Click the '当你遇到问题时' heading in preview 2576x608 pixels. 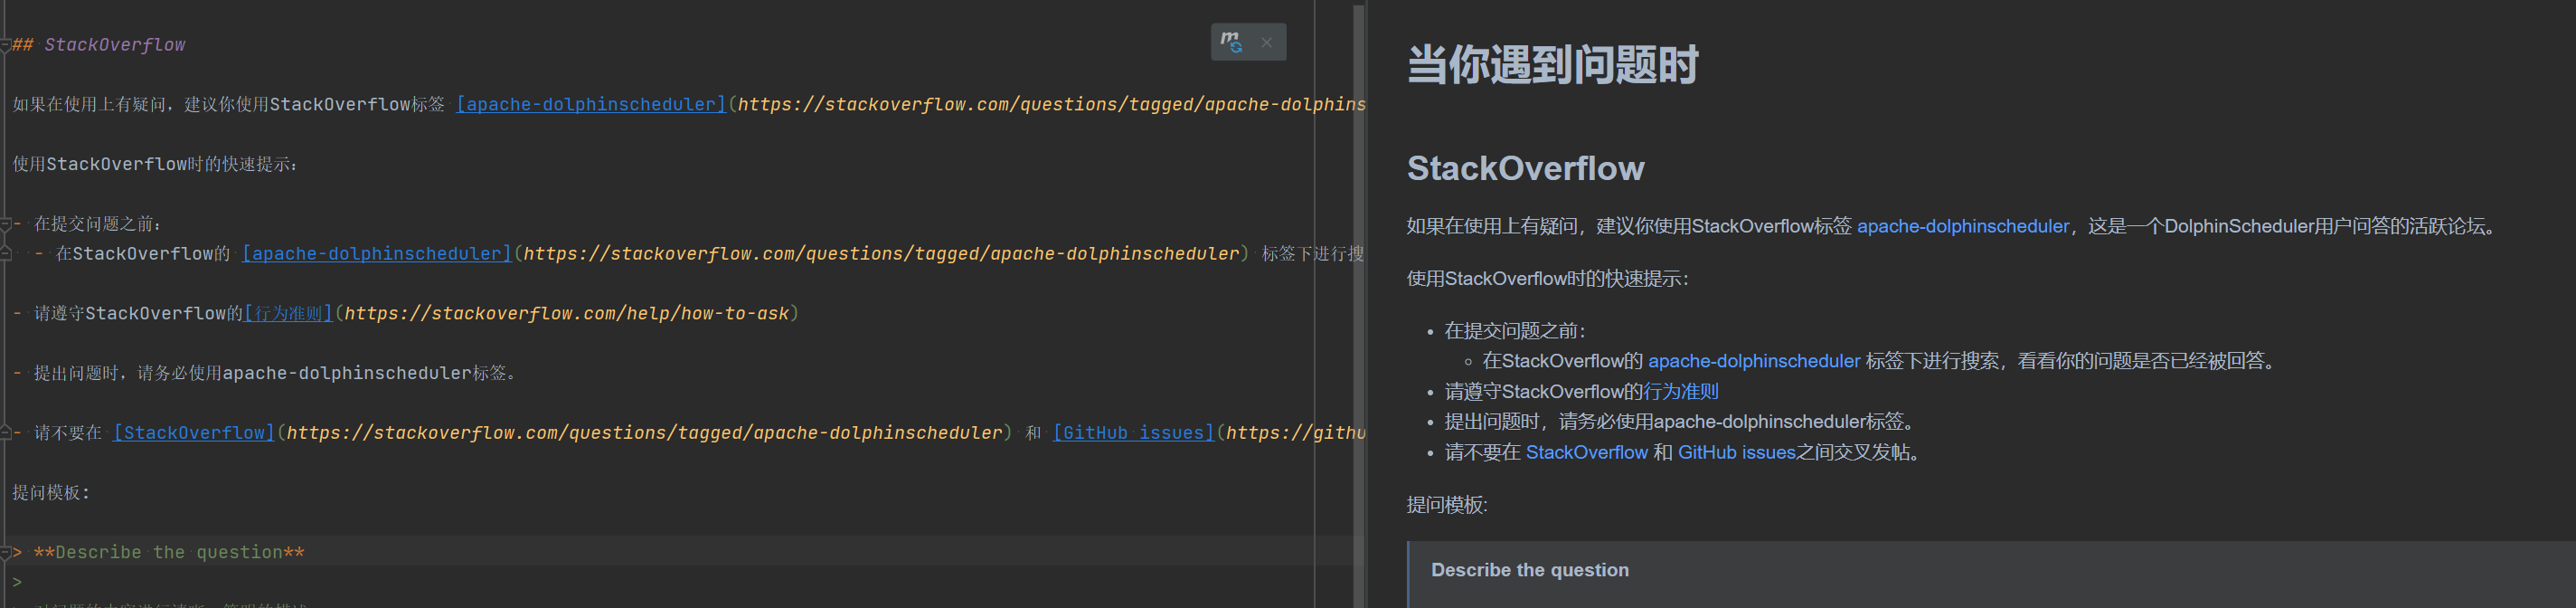(x=1552, y=66)
